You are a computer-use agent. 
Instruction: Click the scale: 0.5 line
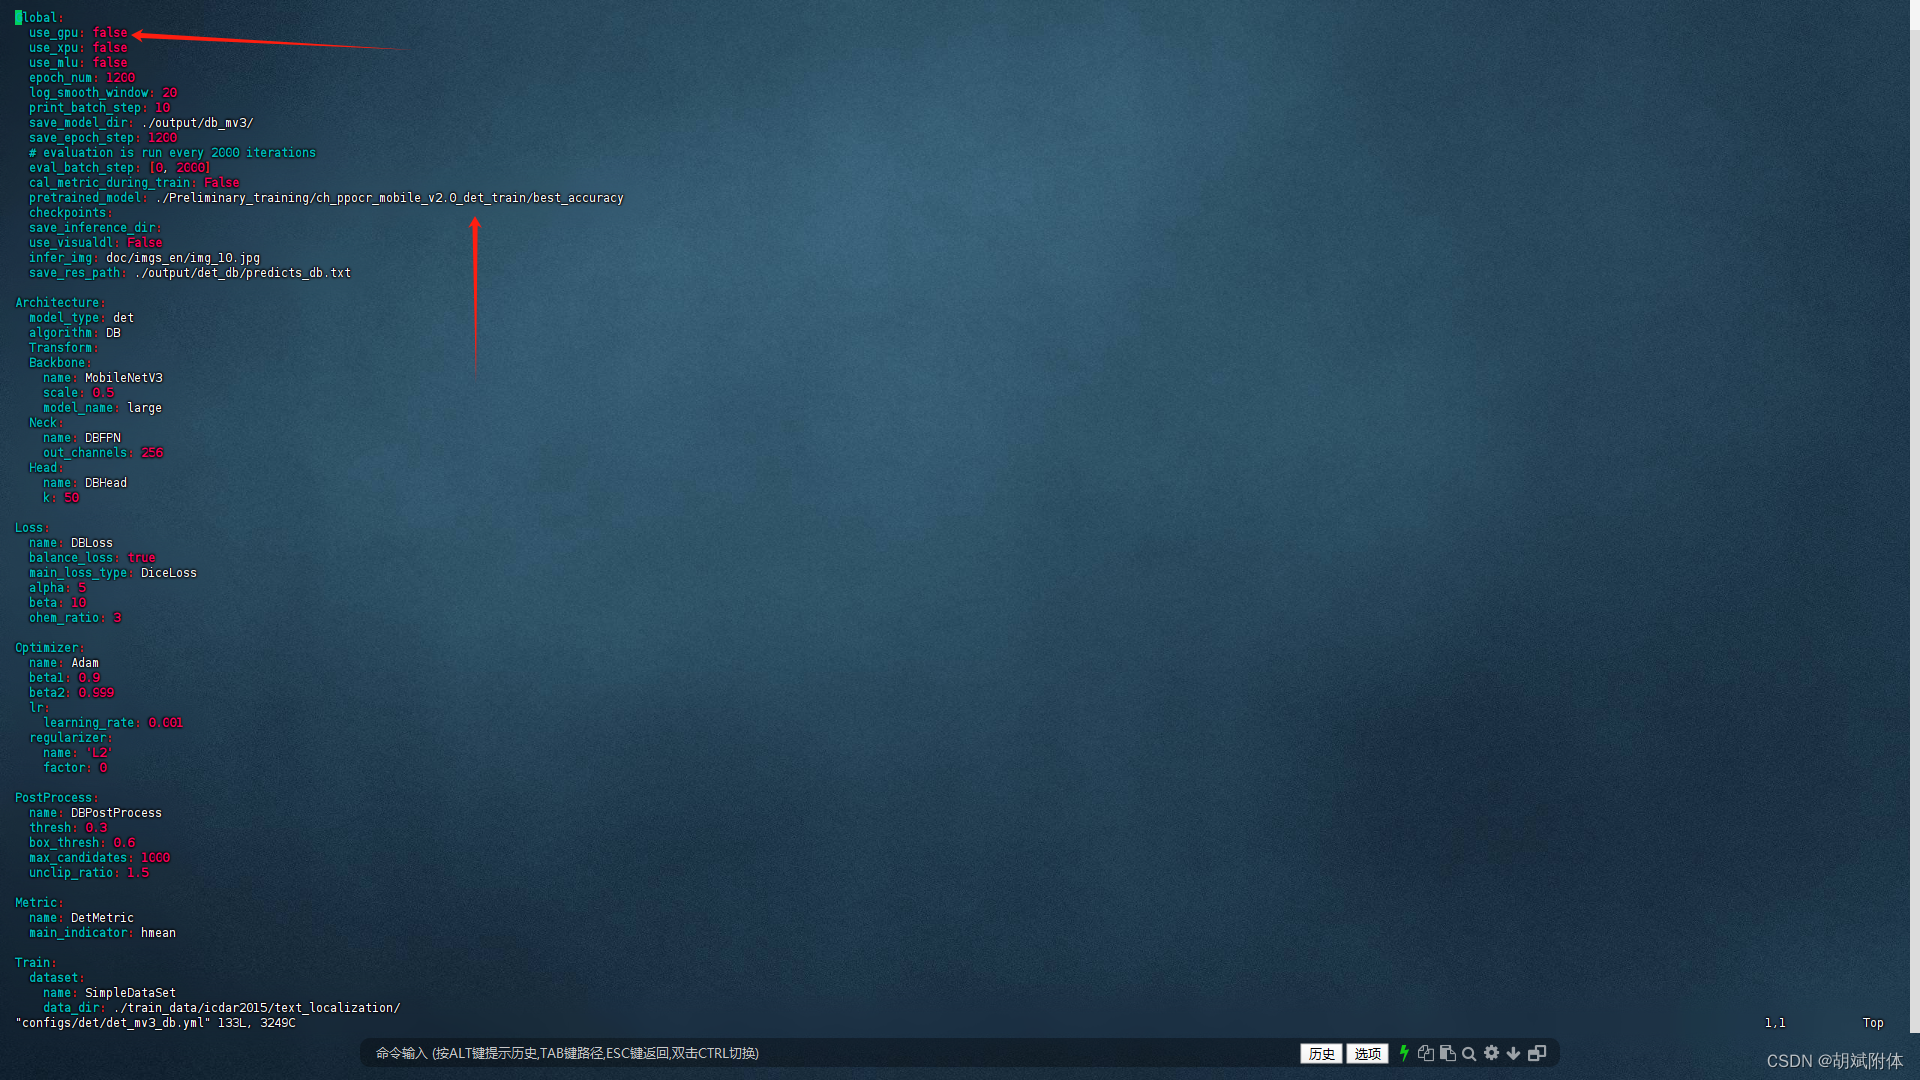(x=78, y=393)
